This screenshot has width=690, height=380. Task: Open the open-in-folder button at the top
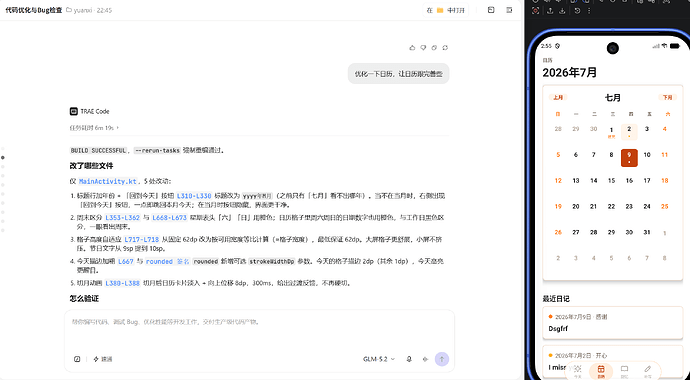[x=446, y=10]
